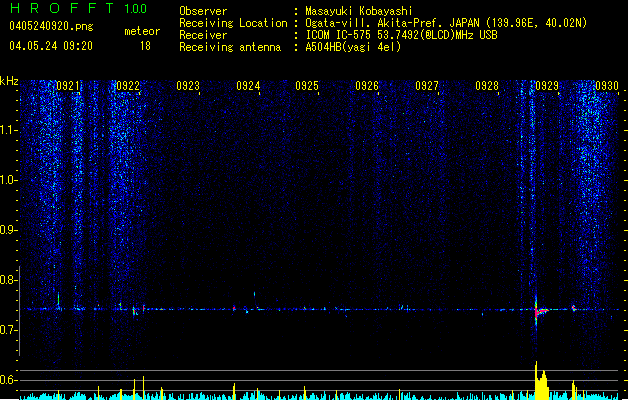The width and height of the screenshot is (629, 400).
Task: Click the 1.1 kHz axis label
Action: click(x=8, y=130)
